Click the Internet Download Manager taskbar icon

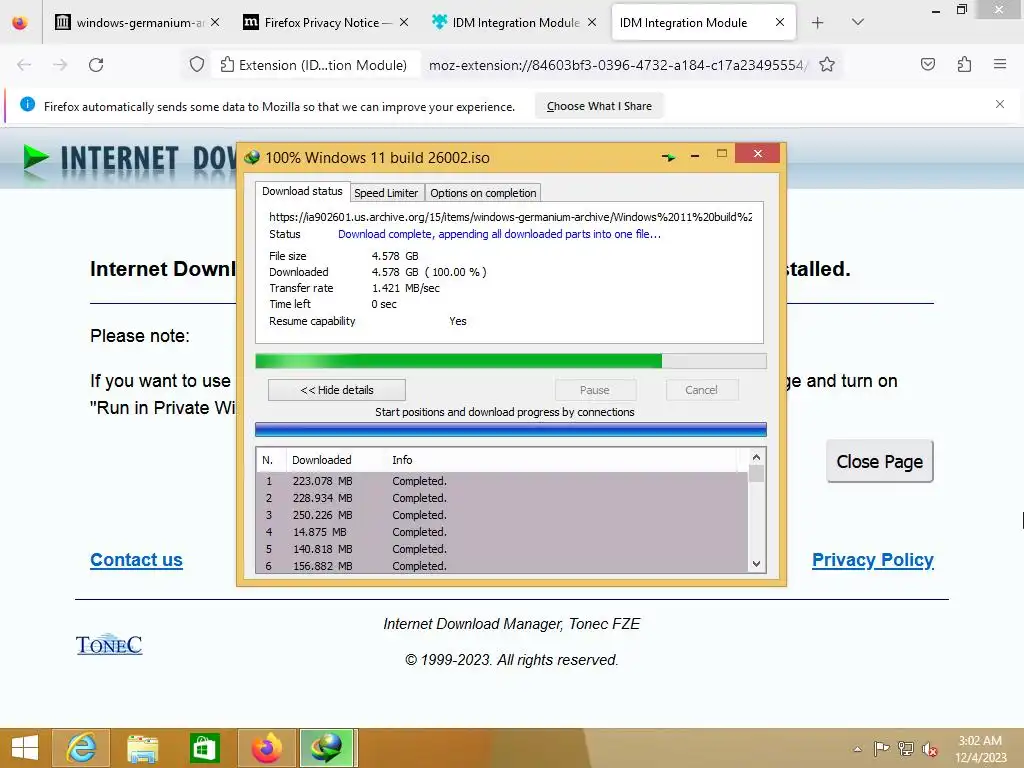point(327,748)
